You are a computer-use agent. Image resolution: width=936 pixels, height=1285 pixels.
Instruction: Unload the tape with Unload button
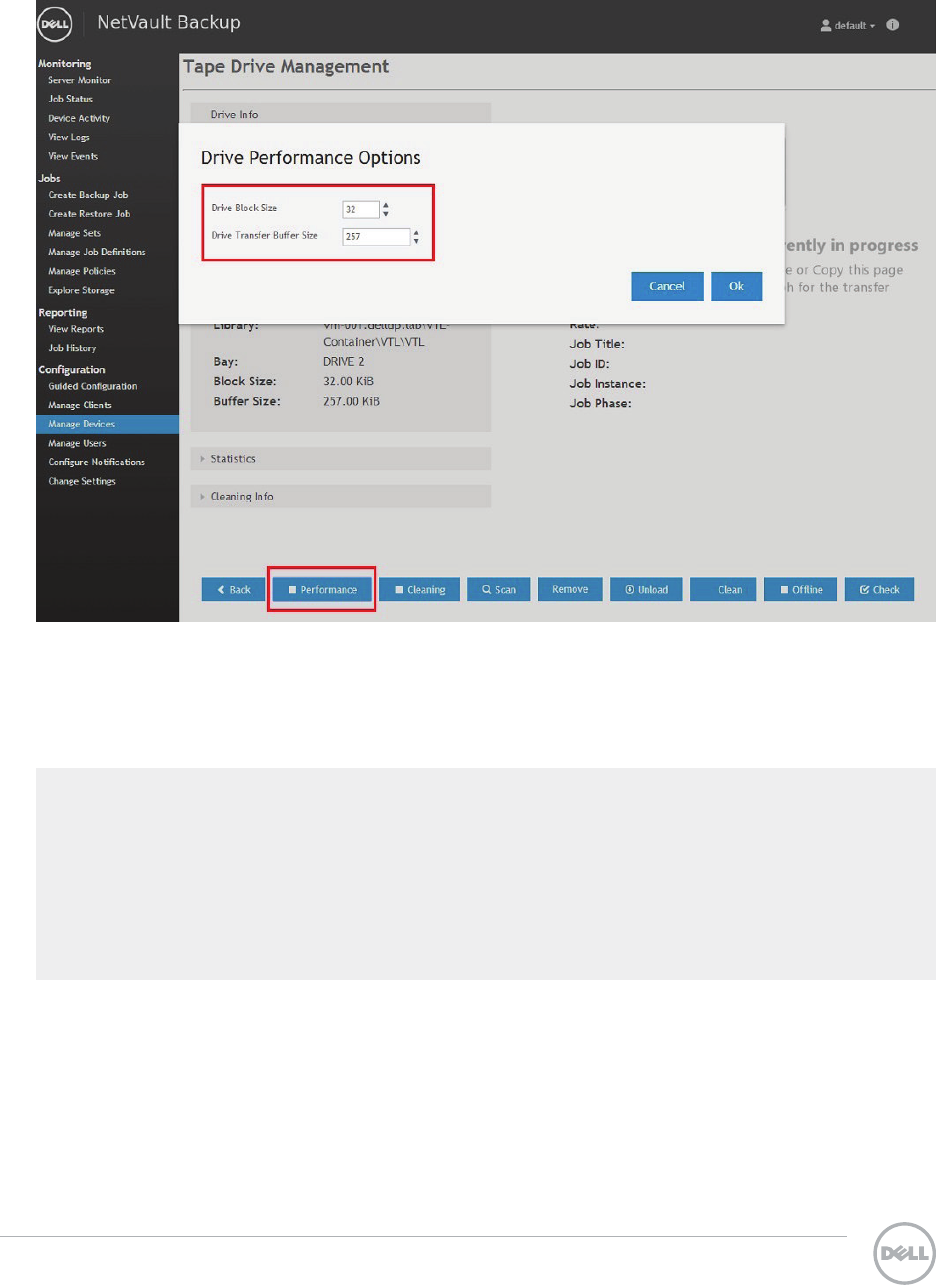(x=646, y=590)
